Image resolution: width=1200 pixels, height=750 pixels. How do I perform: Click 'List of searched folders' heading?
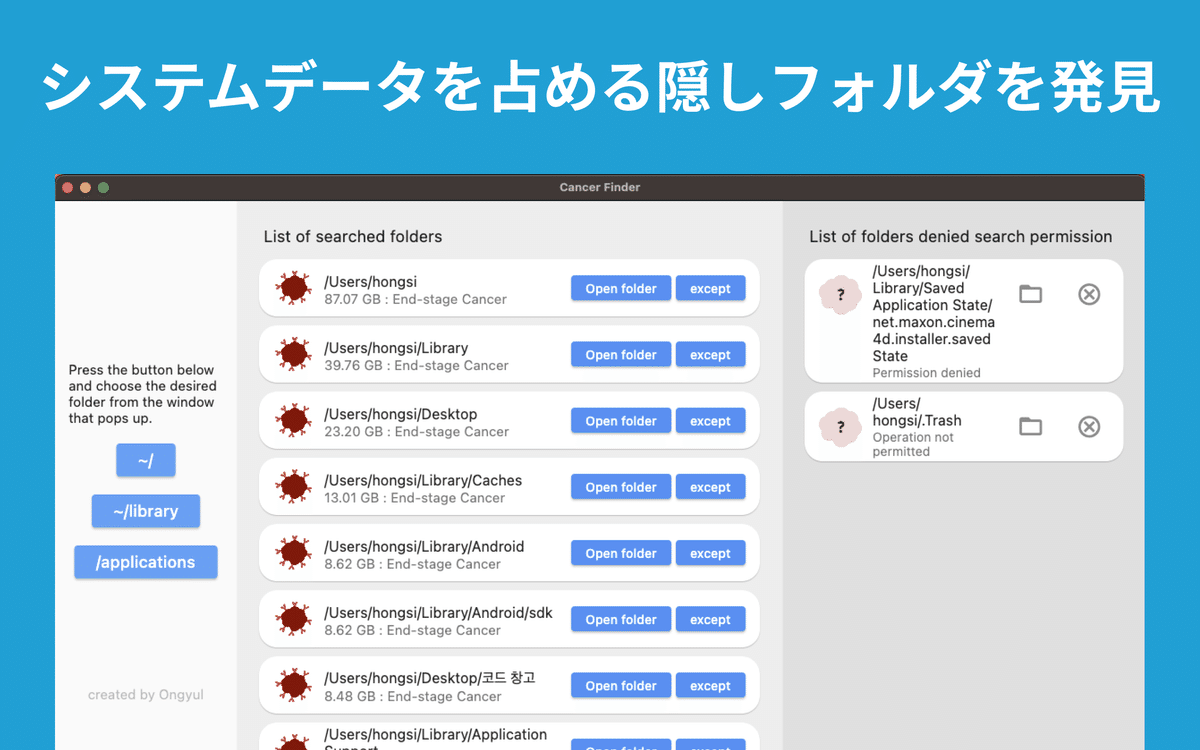353,237
